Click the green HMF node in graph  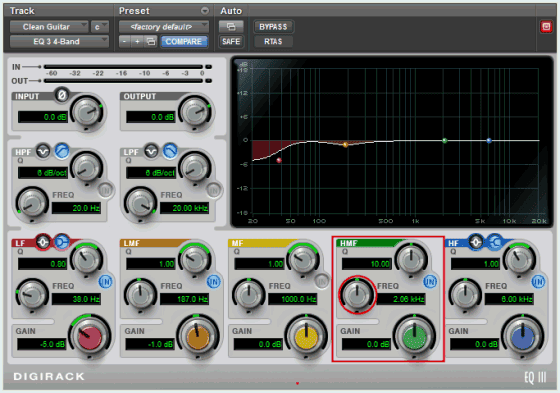[445, 141]
